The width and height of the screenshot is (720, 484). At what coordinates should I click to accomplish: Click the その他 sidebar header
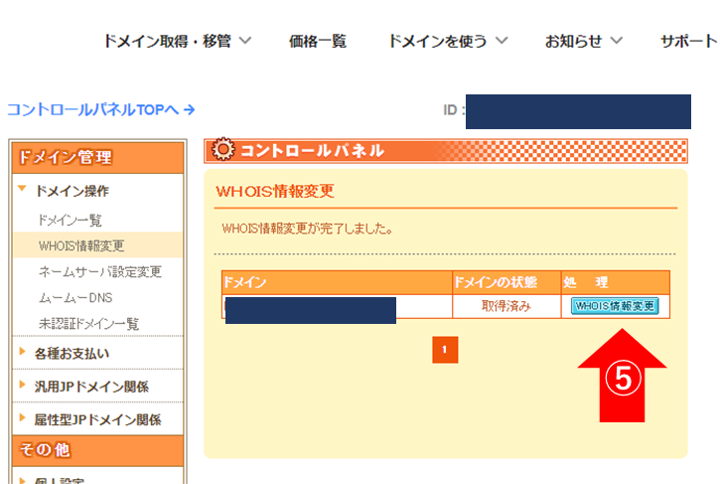point(97,450)
